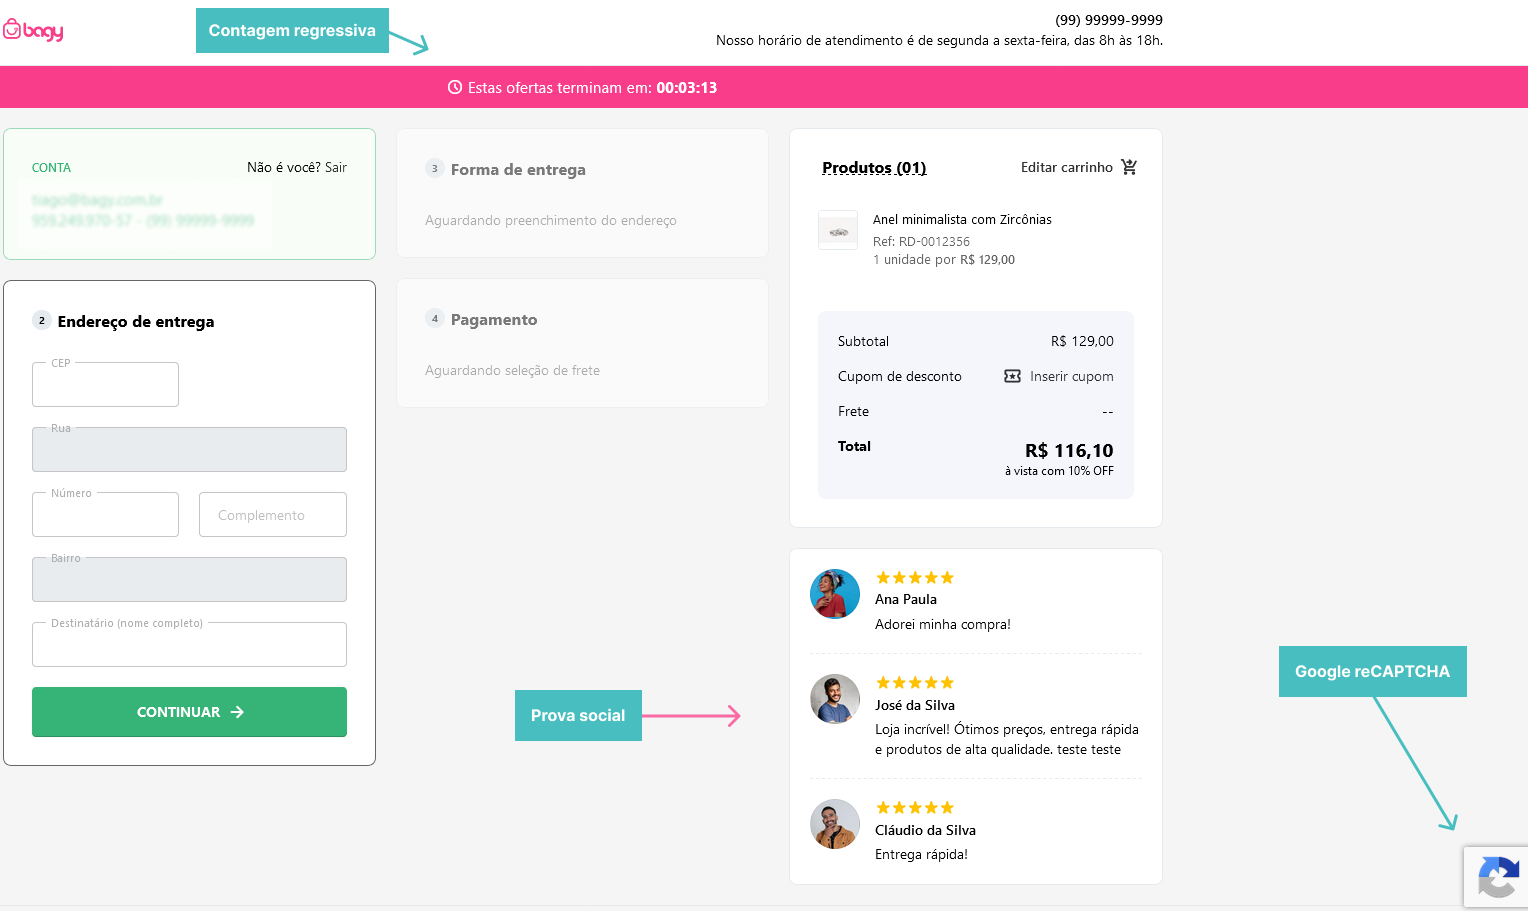Select the Forma de entrega step

(x=518, y=169)
